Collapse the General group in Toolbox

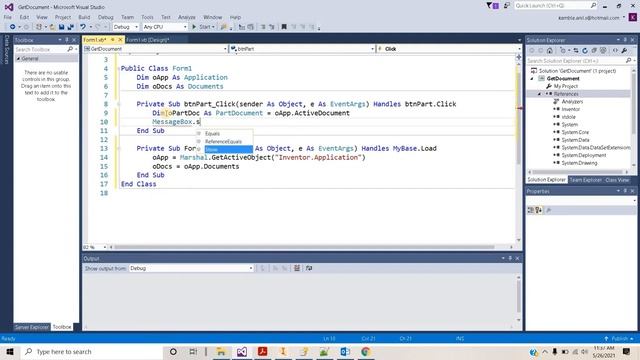click(18, 59)
